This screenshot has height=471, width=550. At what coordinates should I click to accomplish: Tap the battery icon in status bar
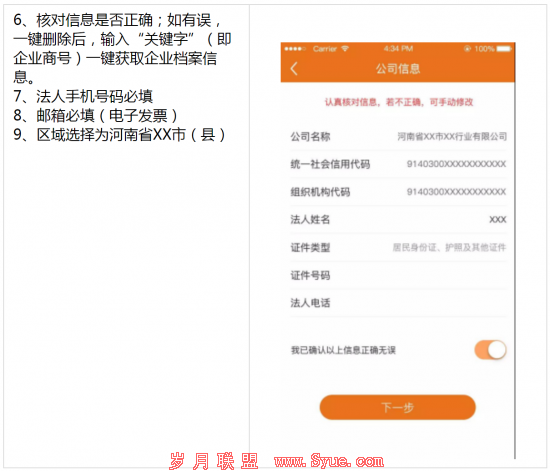pyautogui.click(x=504, y=49)
